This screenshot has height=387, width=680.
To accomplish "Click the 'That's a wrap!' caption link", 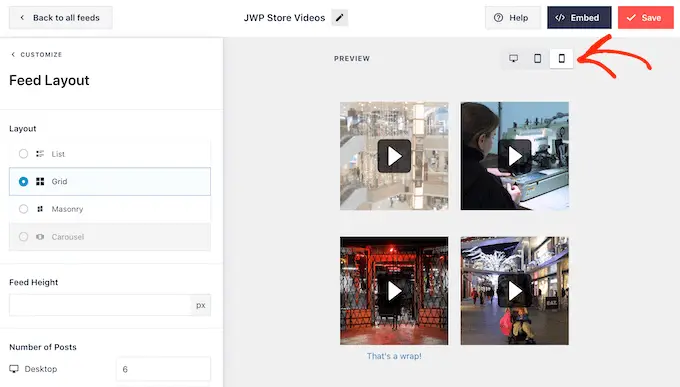I will click(394, 356).
